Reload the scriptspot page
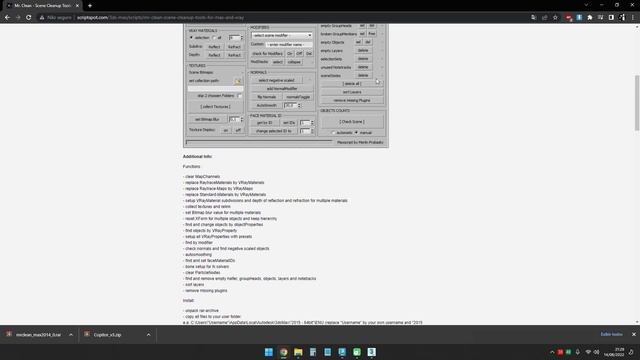 coord(29,18)
